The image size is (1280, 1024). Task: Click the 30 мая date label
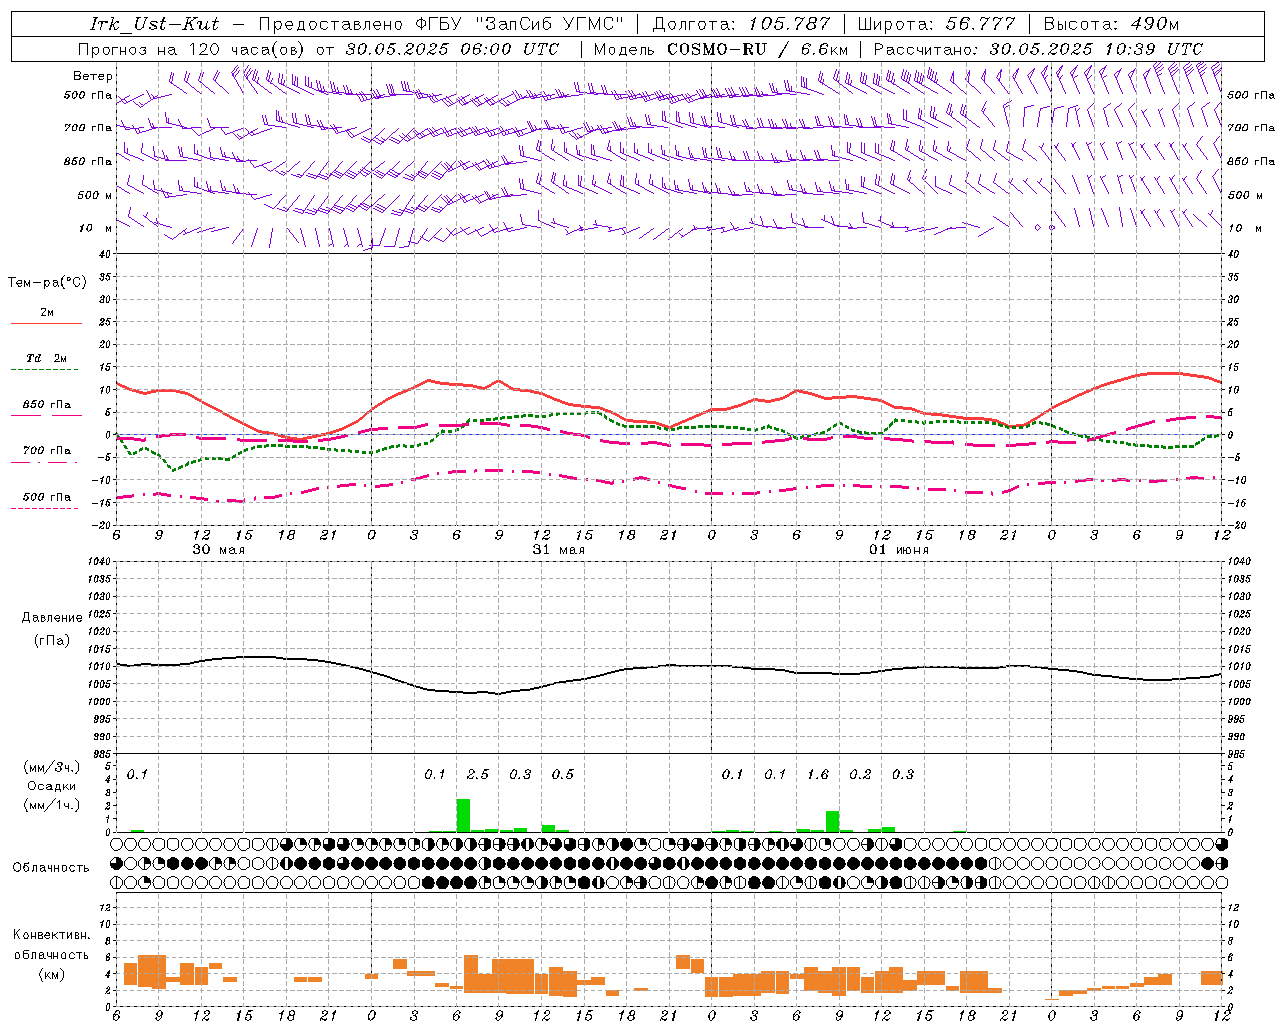pos(219,550)
